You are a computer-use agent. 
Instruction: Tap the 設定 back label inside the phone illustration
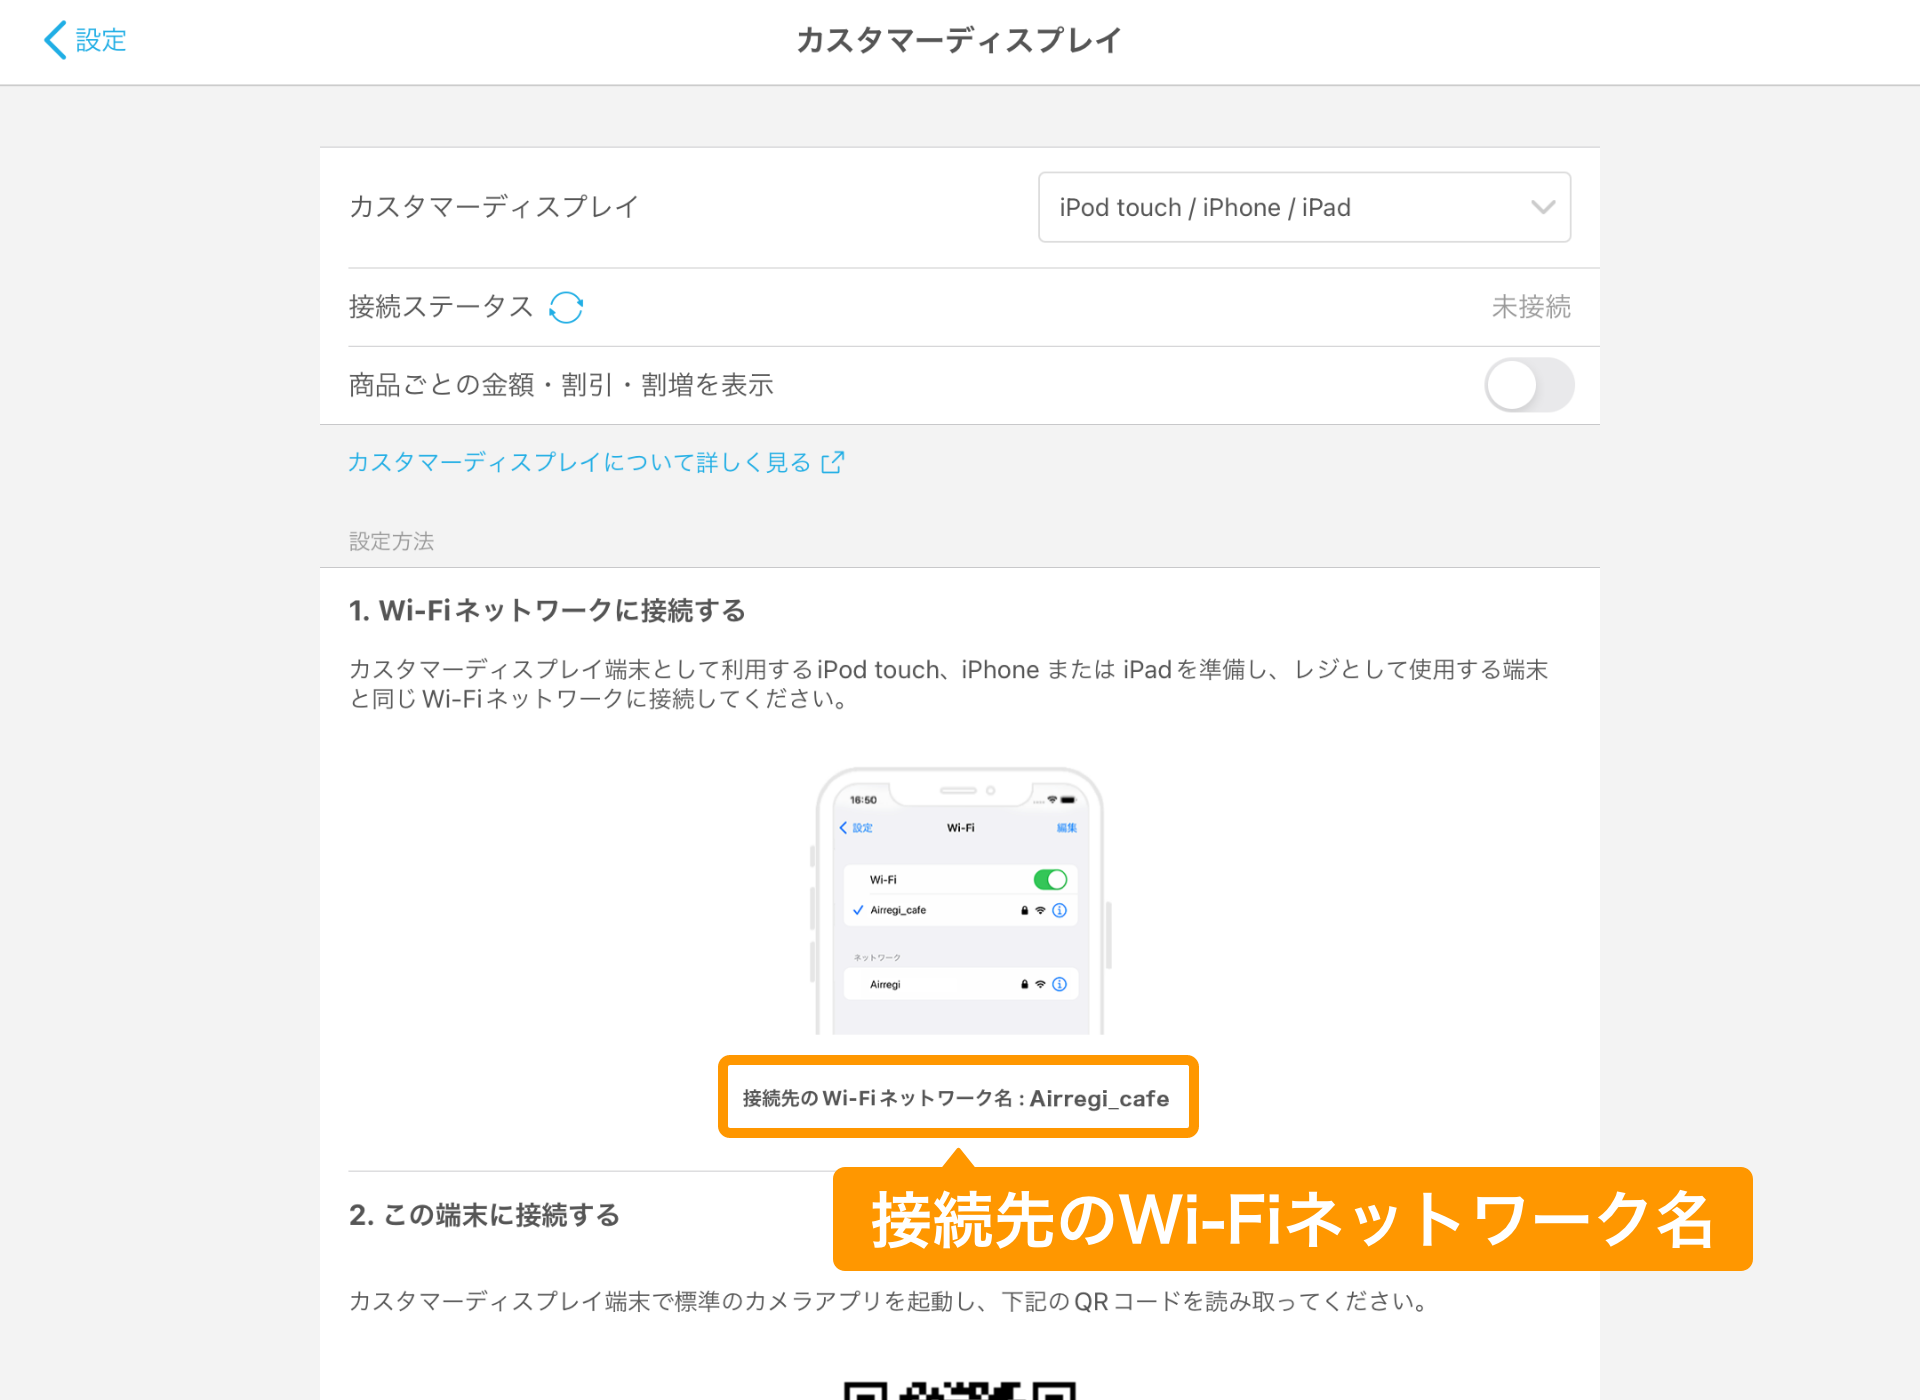(x=862, y=828)
